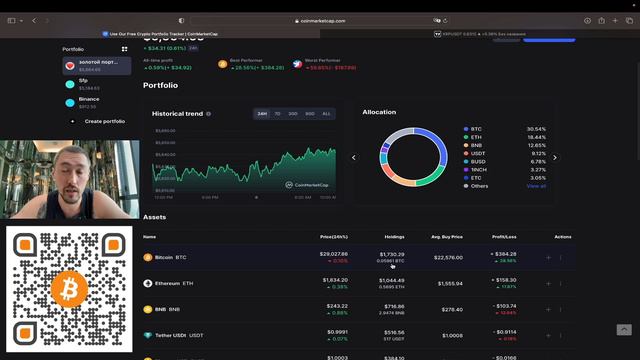Add a transaction to BNB row

548,309
